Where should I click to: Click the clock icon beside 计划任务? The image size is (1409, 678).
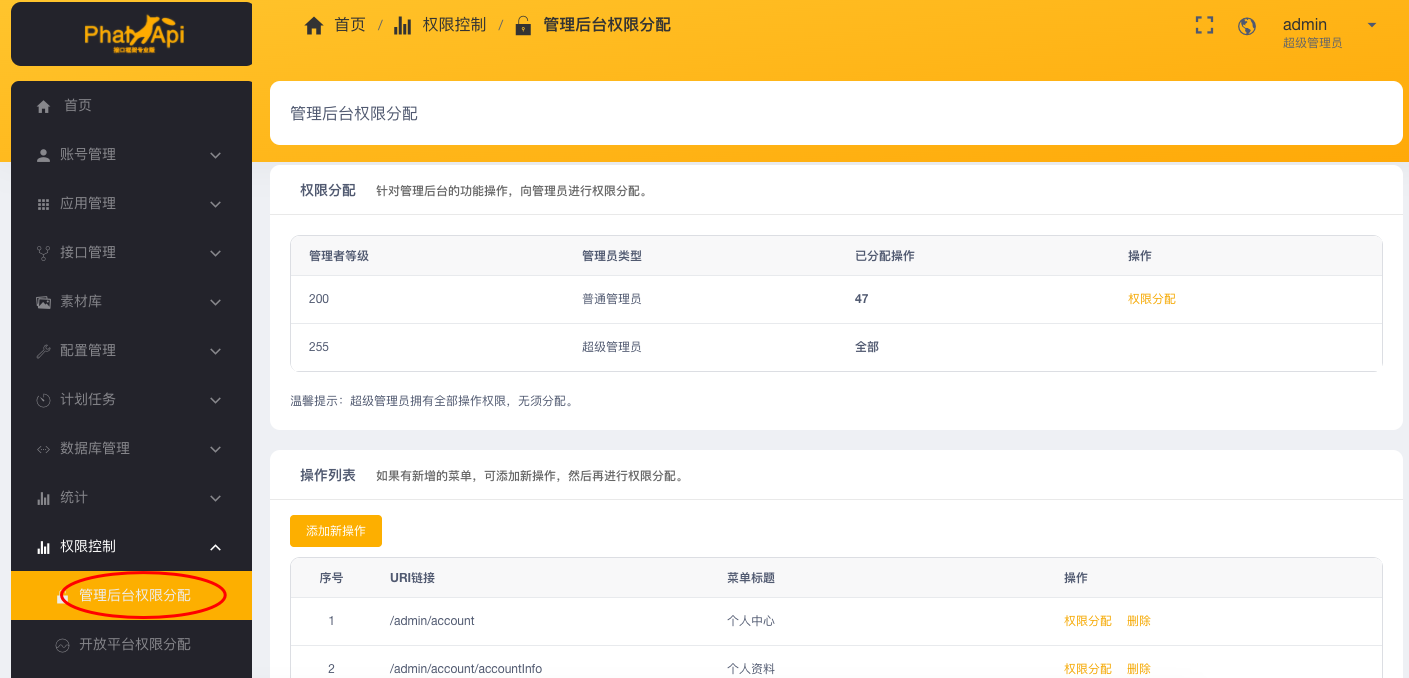pos(43,400)
